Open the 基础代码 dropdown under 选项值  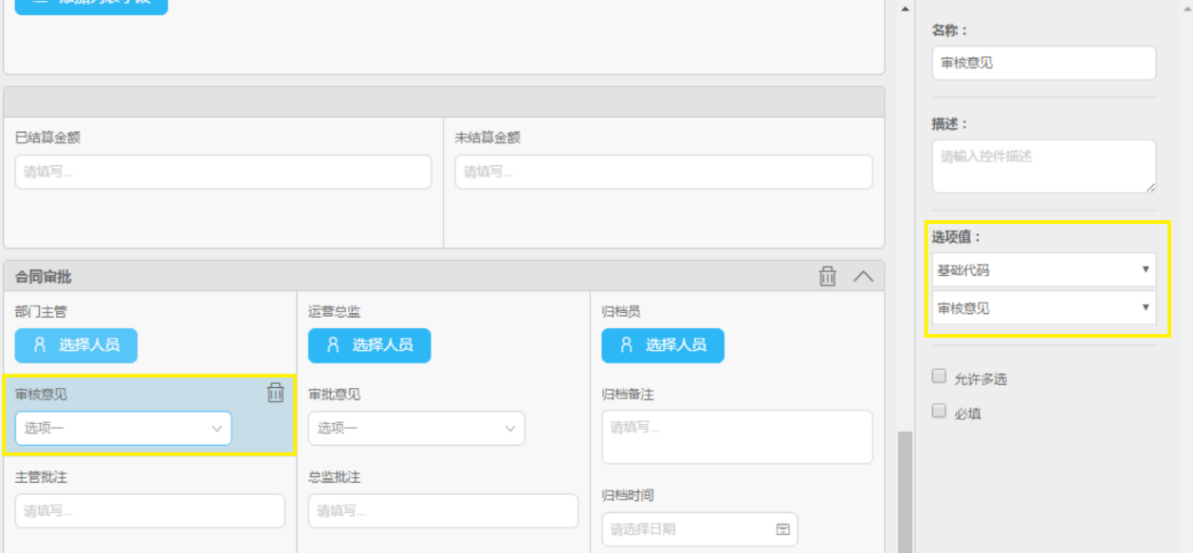(1044, 270)
